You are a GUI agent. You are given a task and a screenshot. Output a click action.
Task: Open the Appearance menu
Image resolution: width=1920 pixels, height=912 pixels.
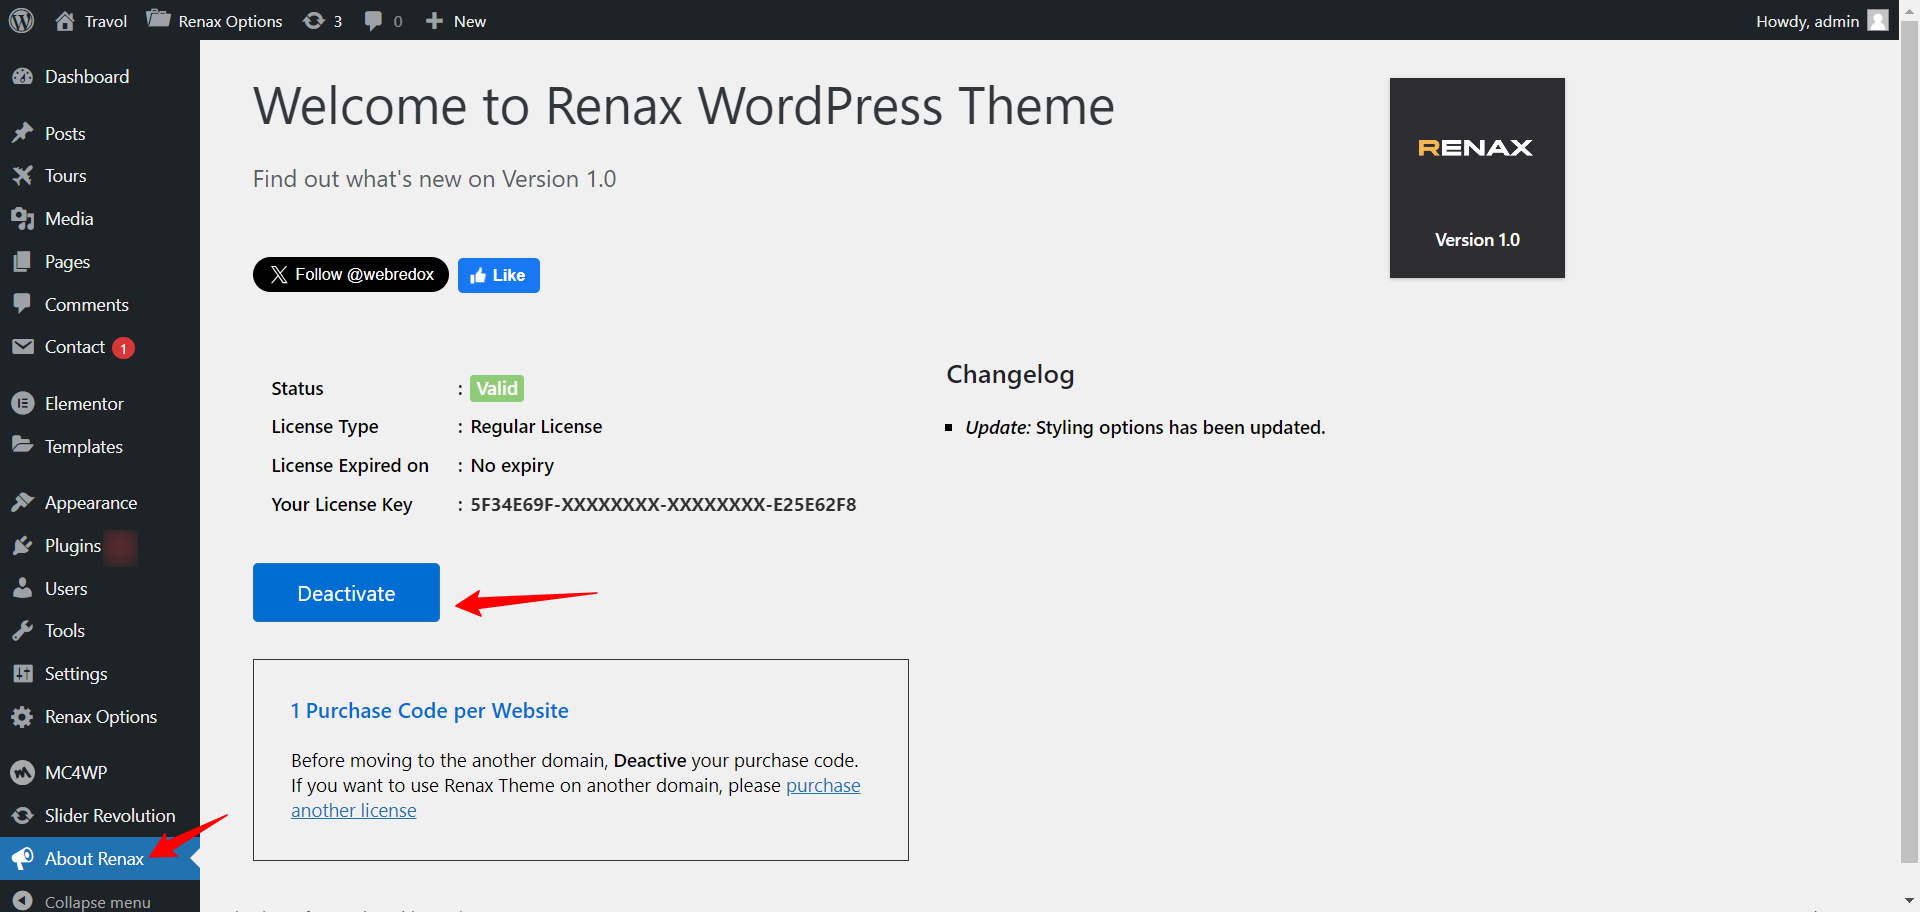100,502
